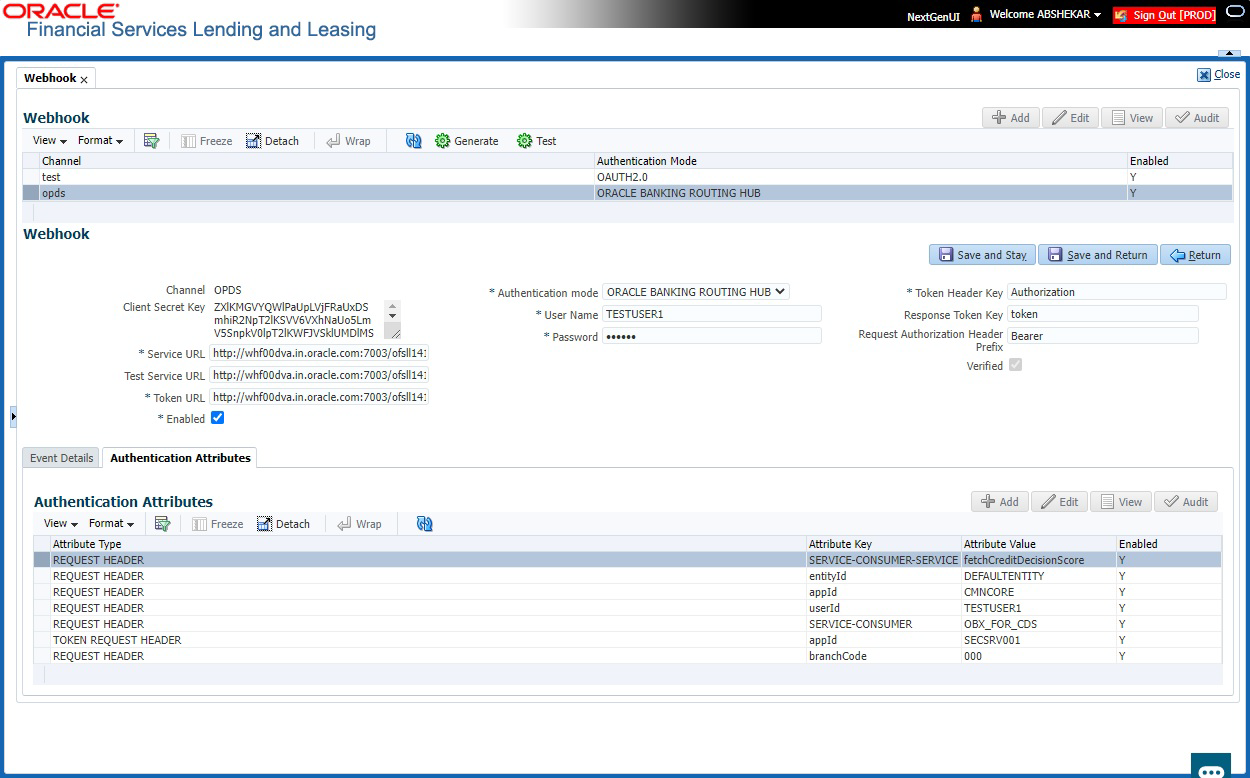
Task: Click the Test Service URL field
Action: coord(319,375)
